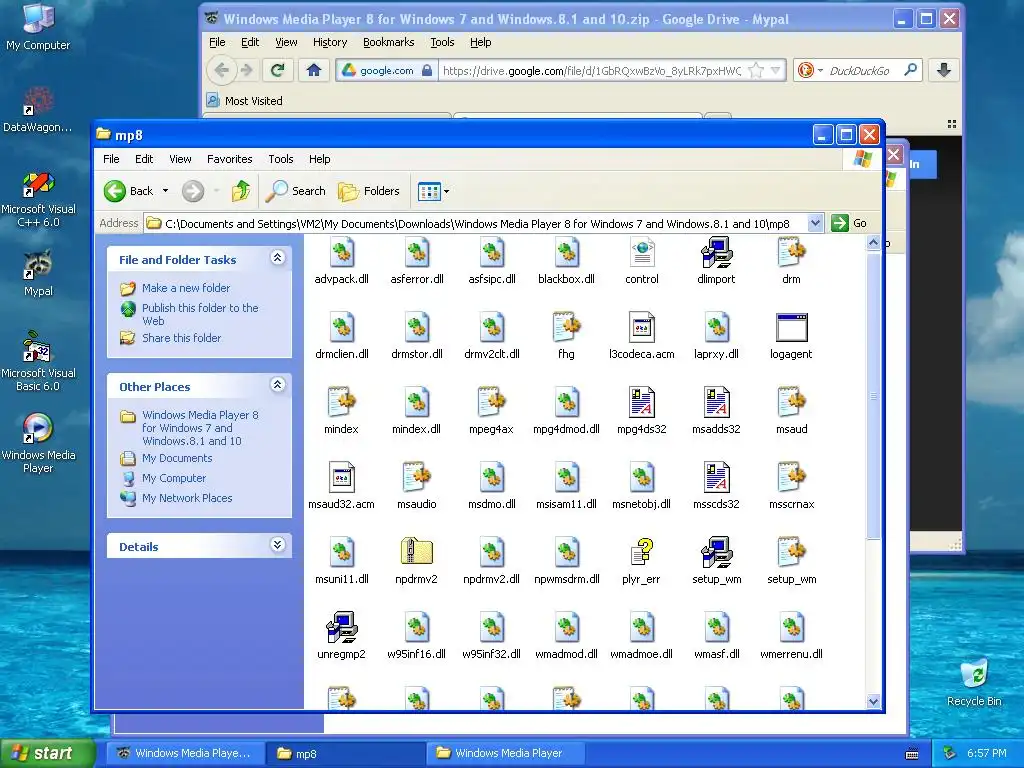1024x768 pixels.
Task: Open the File menu in mp8 window
Action: (111, 159)
